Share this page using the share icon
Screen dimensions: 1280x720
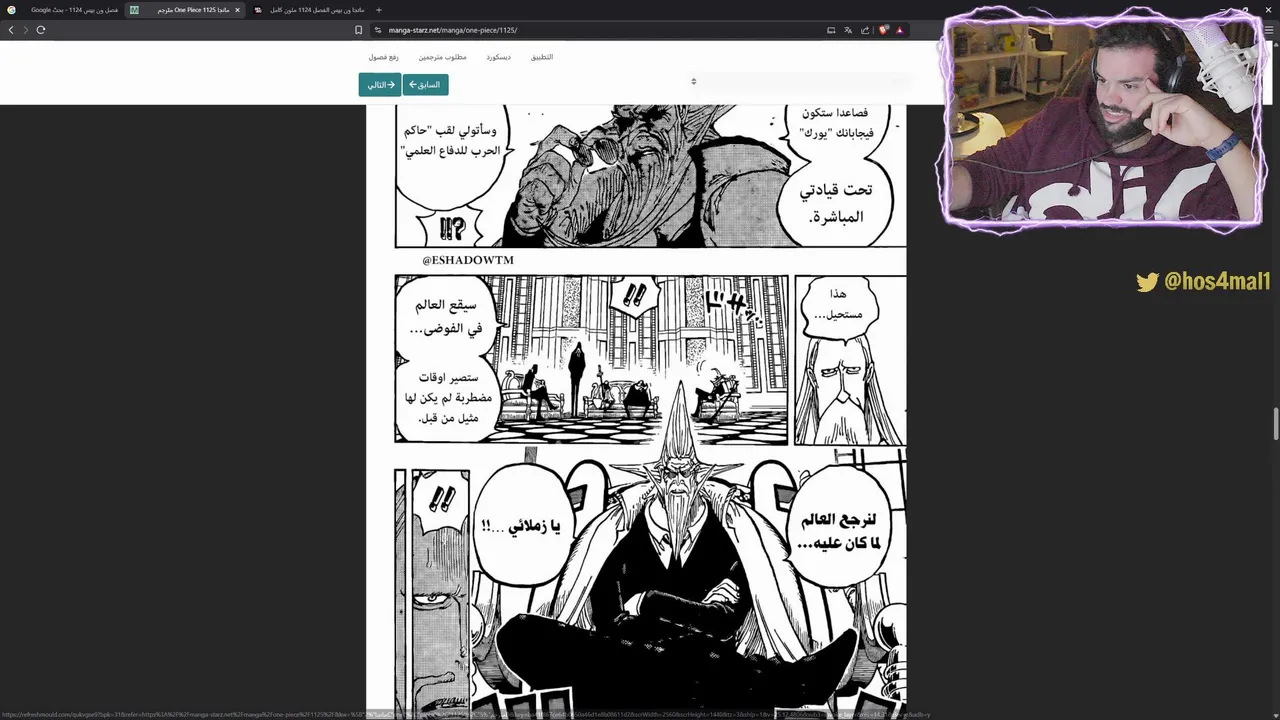pyautogui.click(x=865, y=30)
